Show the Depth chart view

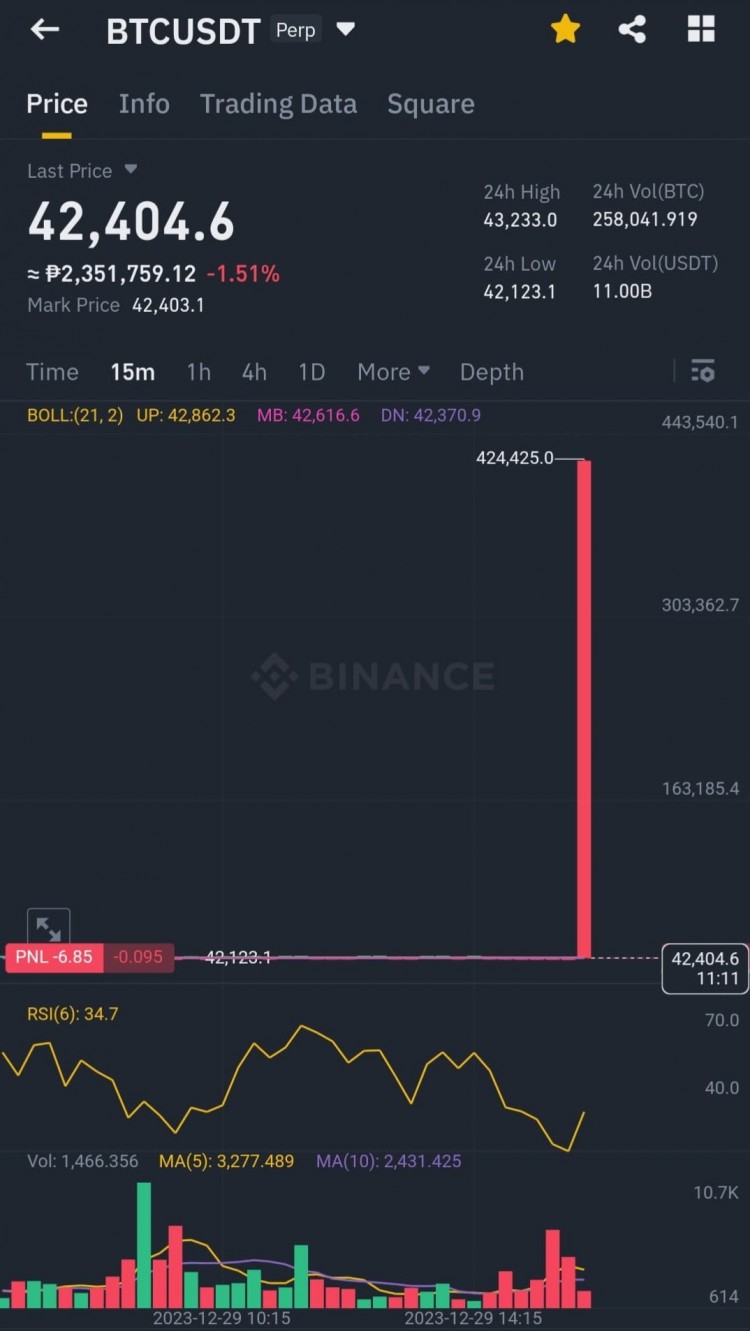point(491,372)
